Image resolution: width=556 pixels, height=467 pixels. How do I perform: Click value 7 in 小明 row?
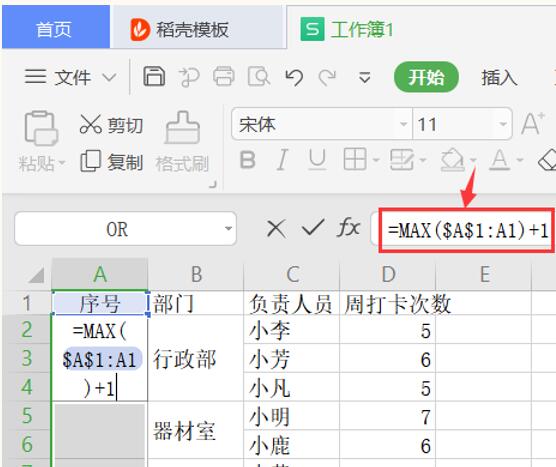click(388, 416)
